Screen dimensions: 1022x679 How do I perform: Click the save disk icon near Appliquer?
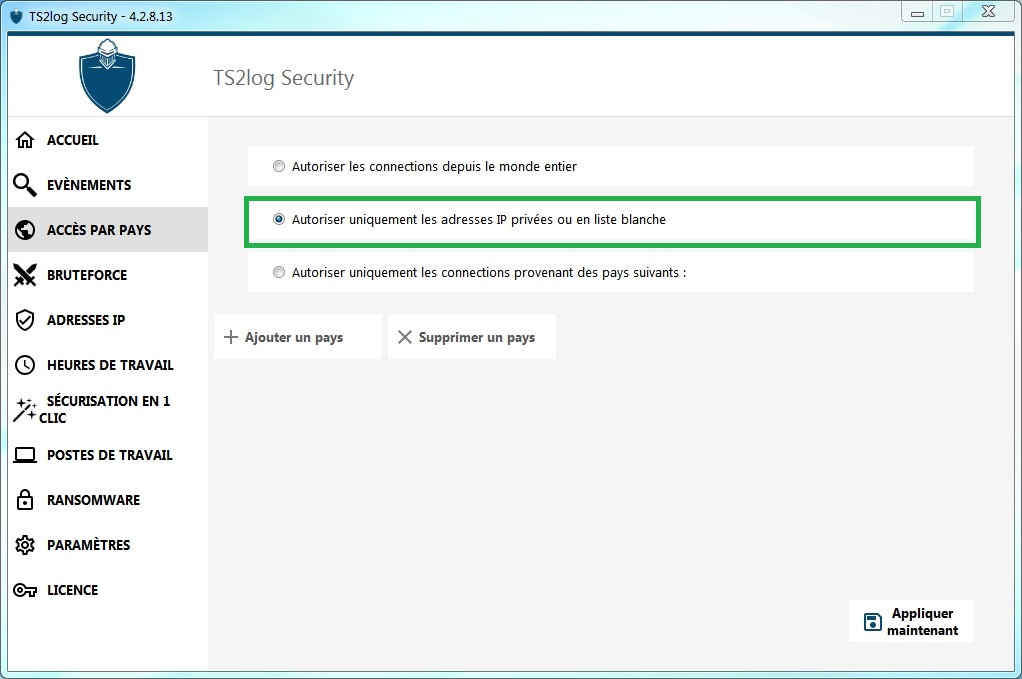(x=872, y=622)
